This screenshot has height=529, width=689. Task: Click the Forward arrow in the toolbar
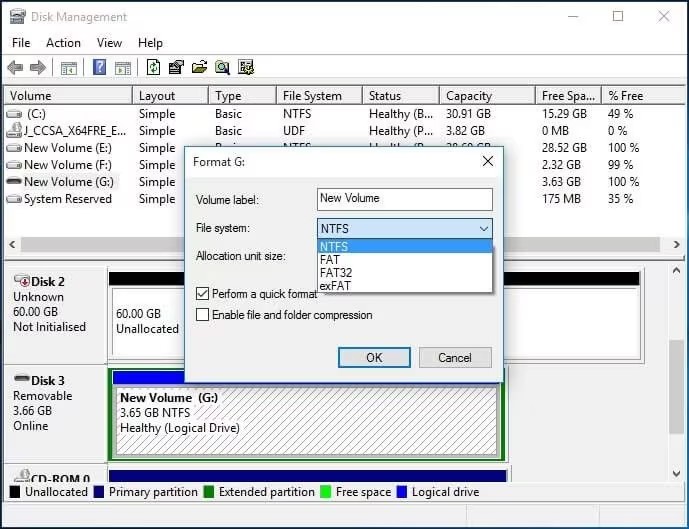coord(38,68)
